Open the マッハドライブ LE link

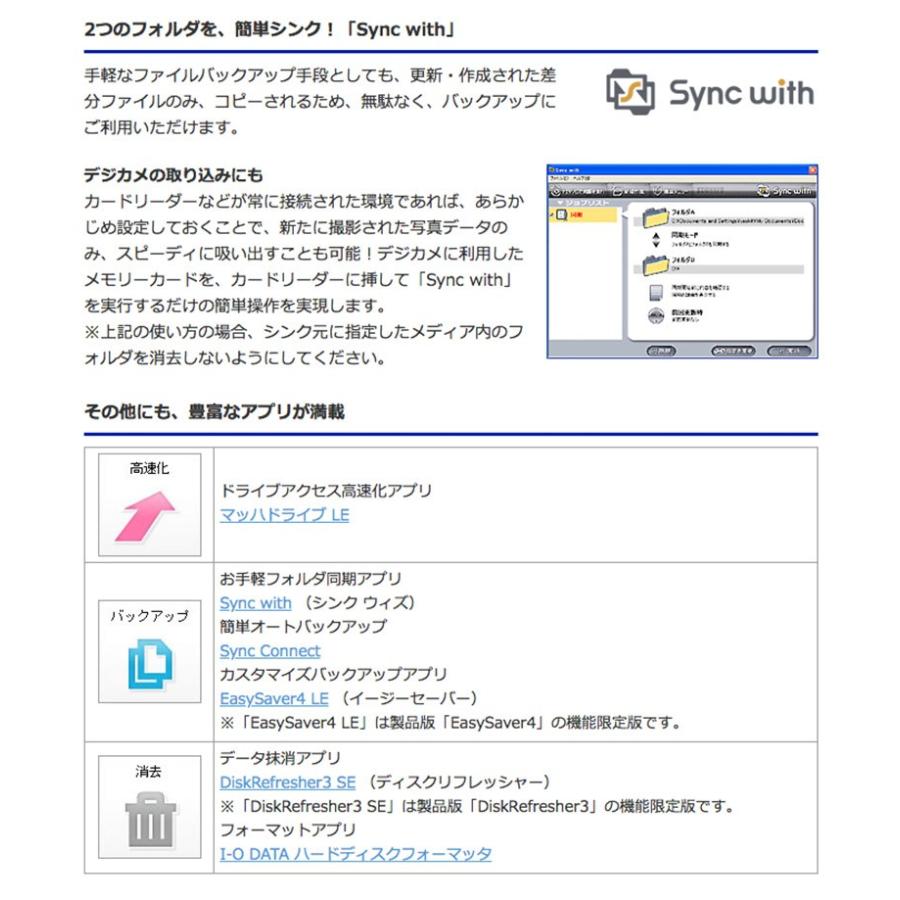[x=284, y=515]
